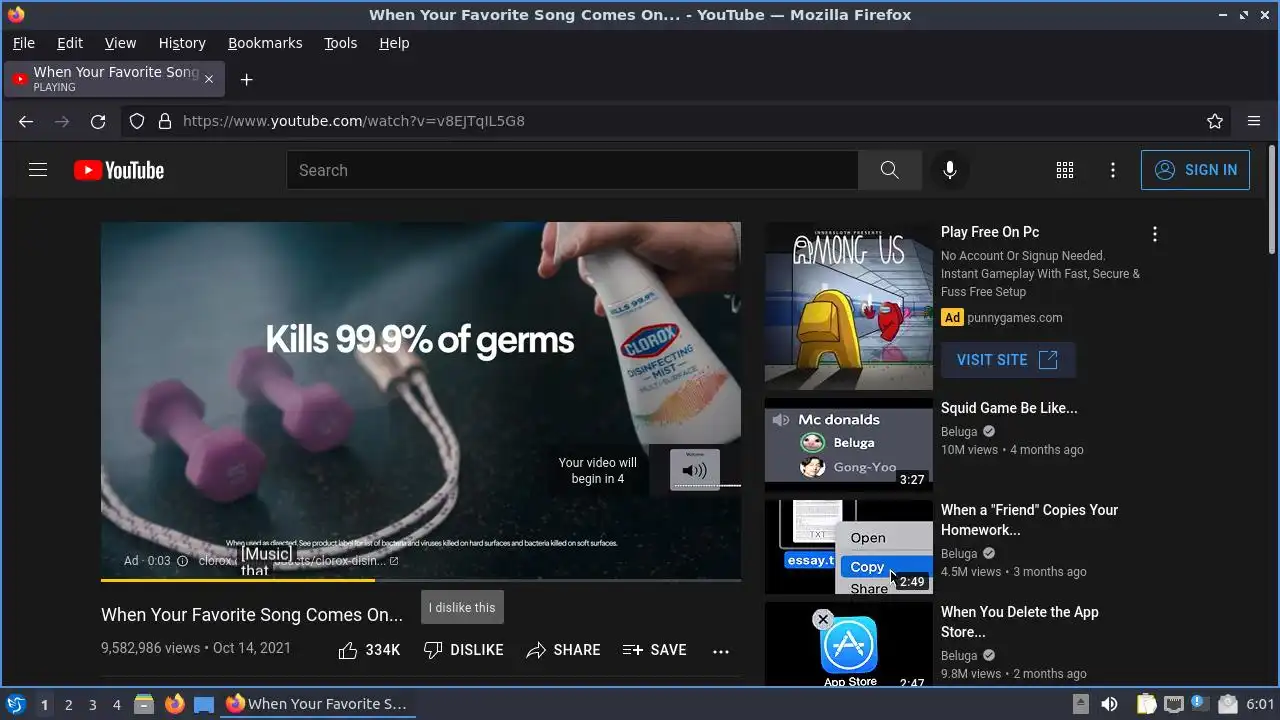Screen dimensions: 1280x720
Task: Click the URL address bar
Action: click(677, 121)
